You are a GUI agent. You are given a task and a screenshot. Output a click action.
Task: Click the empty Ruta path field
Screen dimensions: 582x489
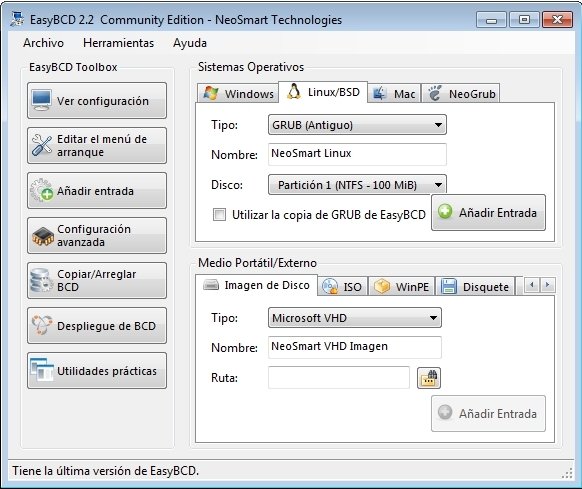[x=339, y=377]
